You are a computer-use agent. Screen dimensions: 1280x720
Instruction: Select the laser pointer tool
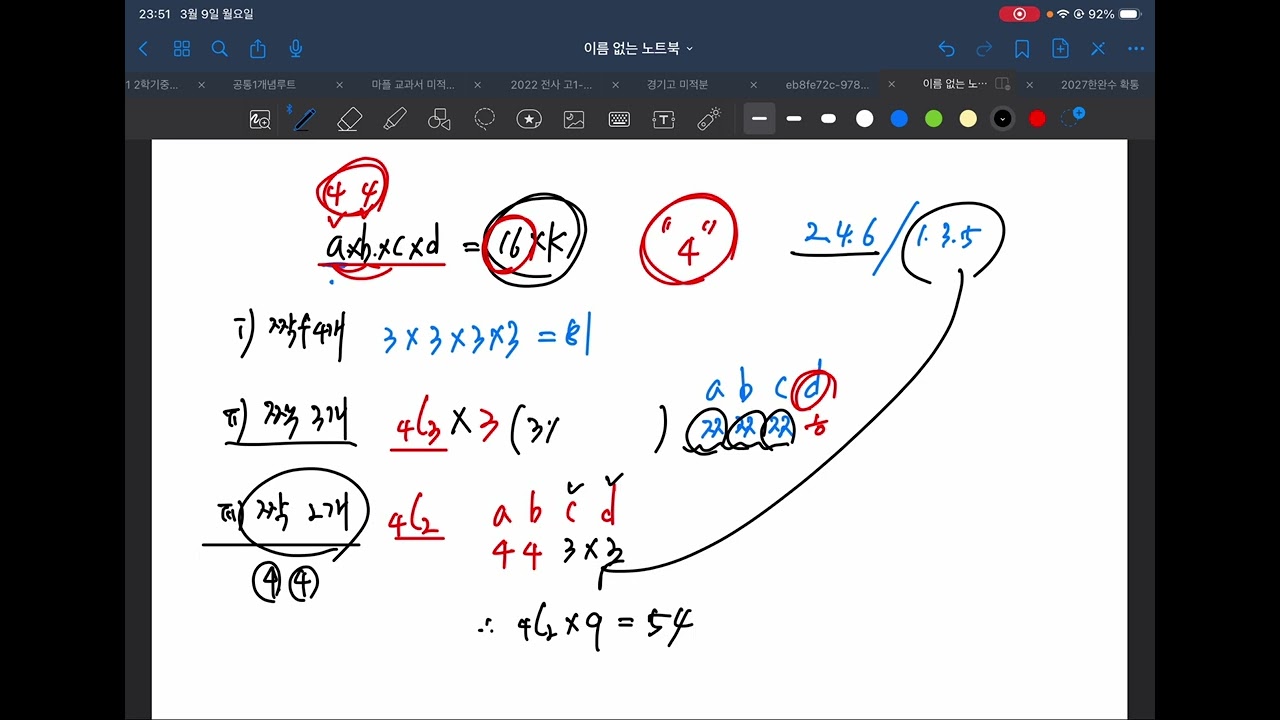(x=709, y=119)
